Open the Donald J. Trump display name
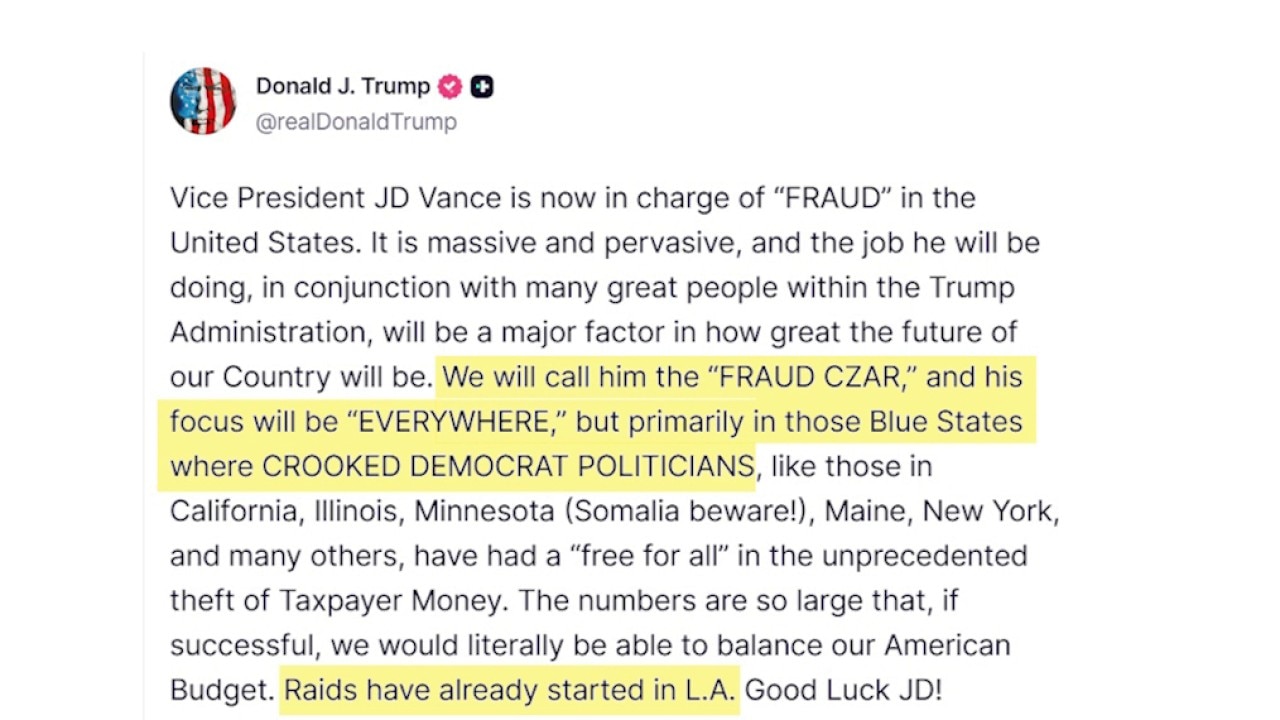Screen dimensions: 1280x720 (342, 87)
